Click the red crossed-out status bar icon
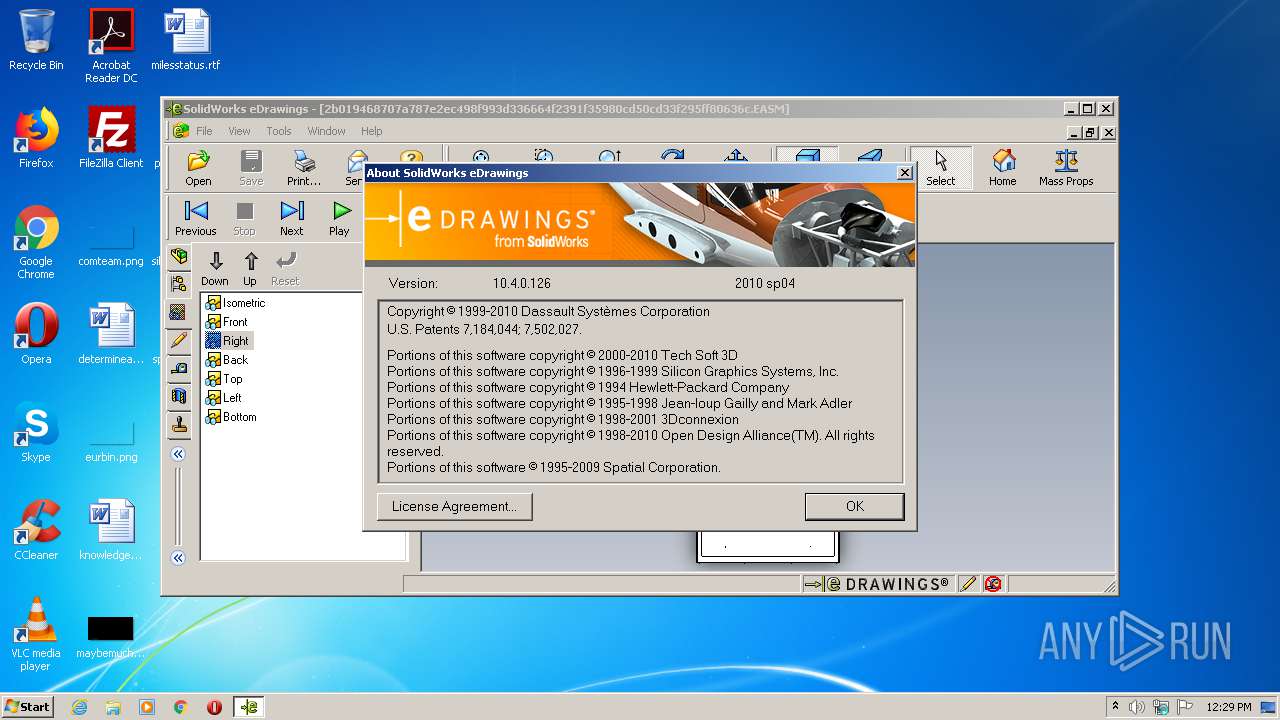 click(x=993, y=584)
